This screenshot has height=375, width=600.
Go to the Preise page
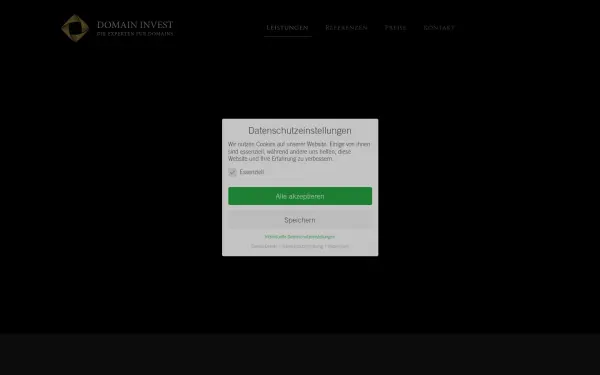[395, 28]
